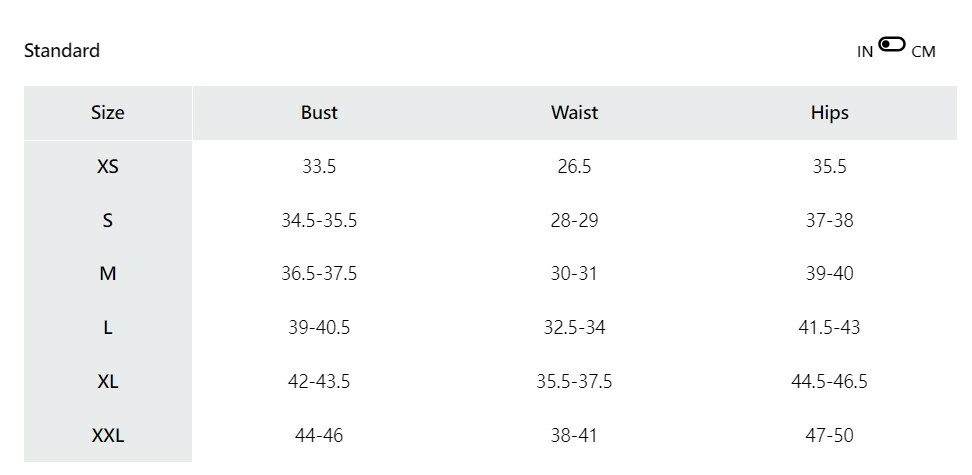Click the Hips column header

coord(829,113)
